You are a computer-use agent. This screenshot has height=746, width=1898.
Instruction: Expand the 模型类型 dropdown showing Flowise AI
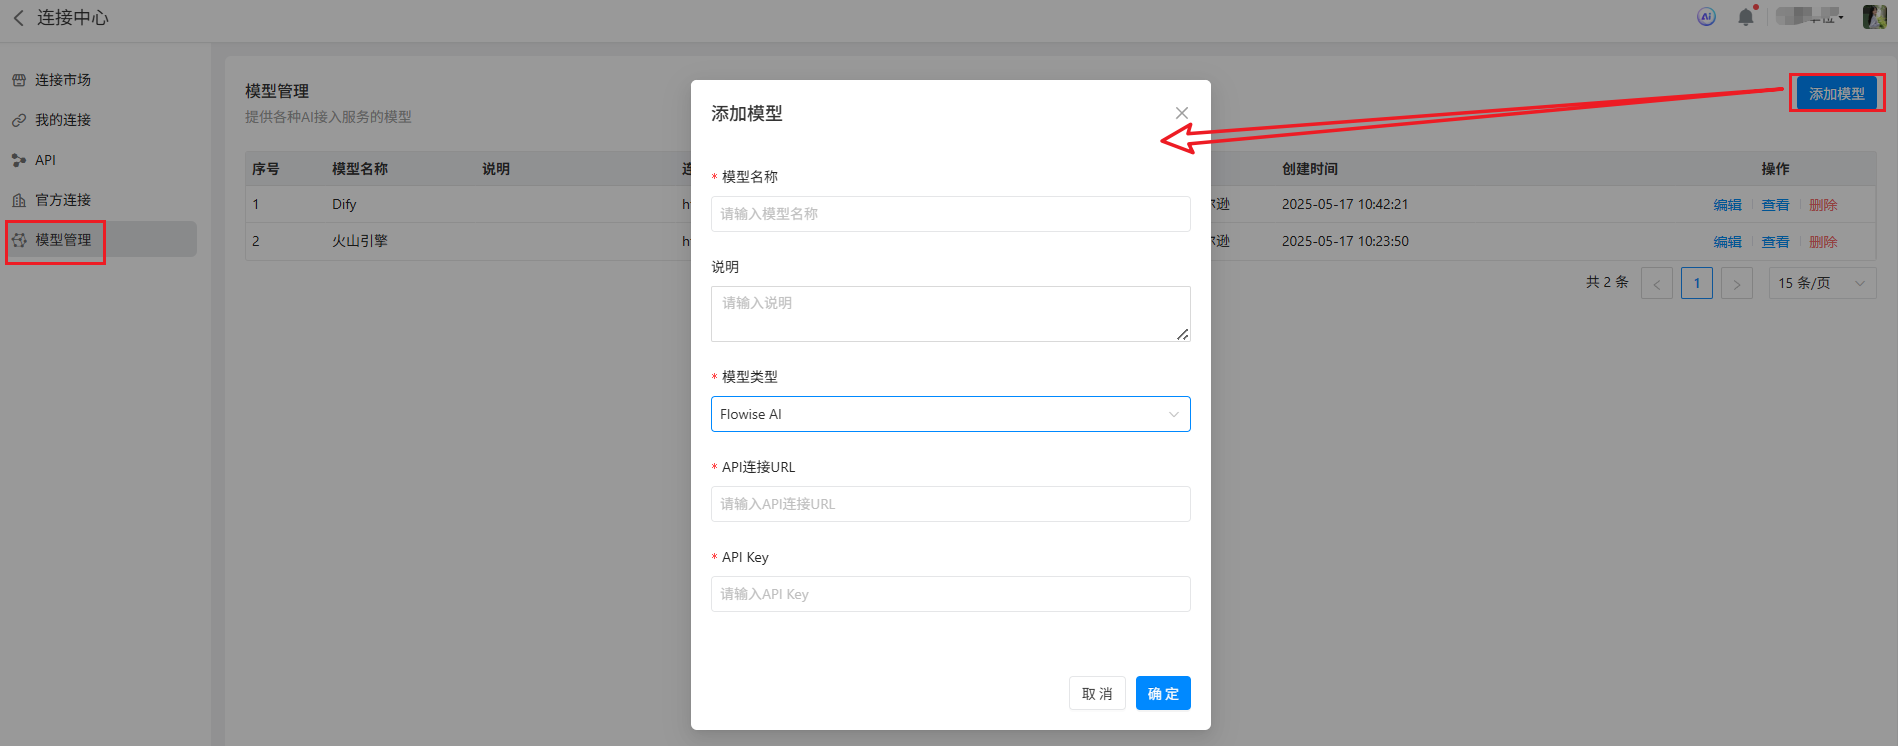point(950,414)
